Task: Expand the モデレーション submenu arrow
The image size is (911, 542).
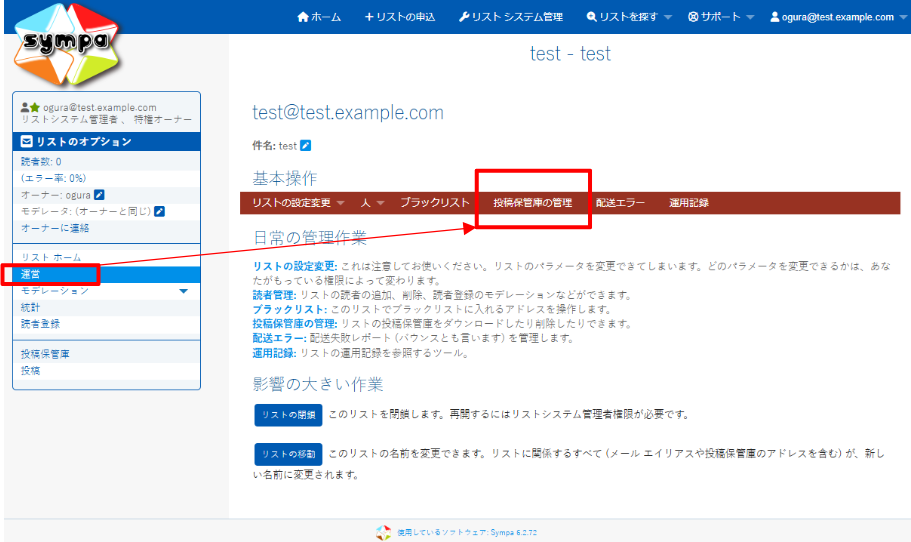Action: pyautogui.click(x=184, y=291)
